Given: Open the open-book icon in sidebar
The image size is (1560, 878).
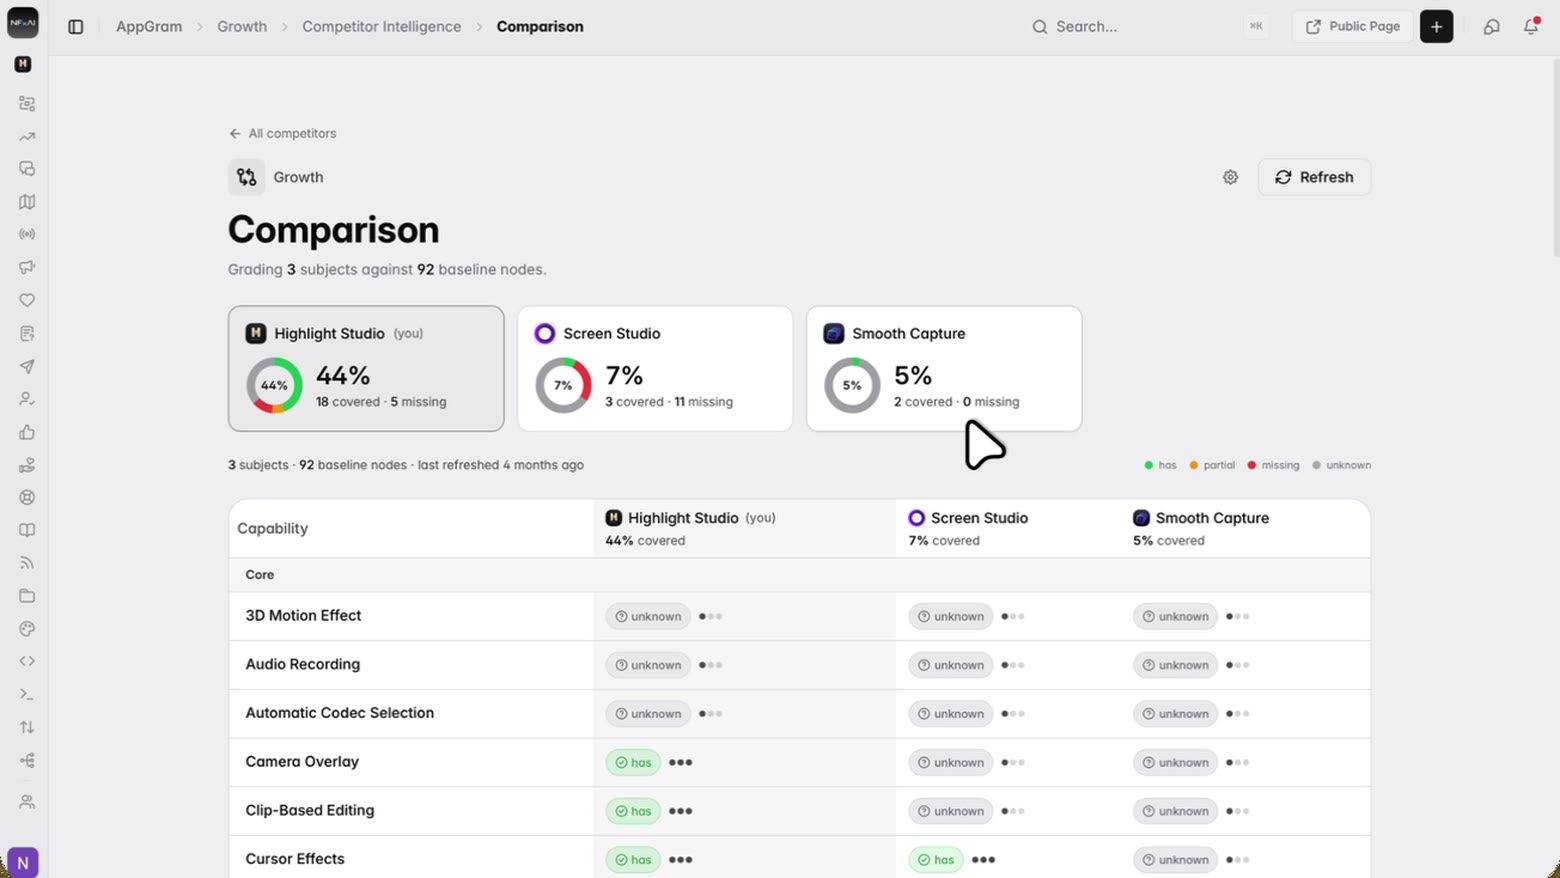Looking at the screenshot, I should tap(27, 530).
